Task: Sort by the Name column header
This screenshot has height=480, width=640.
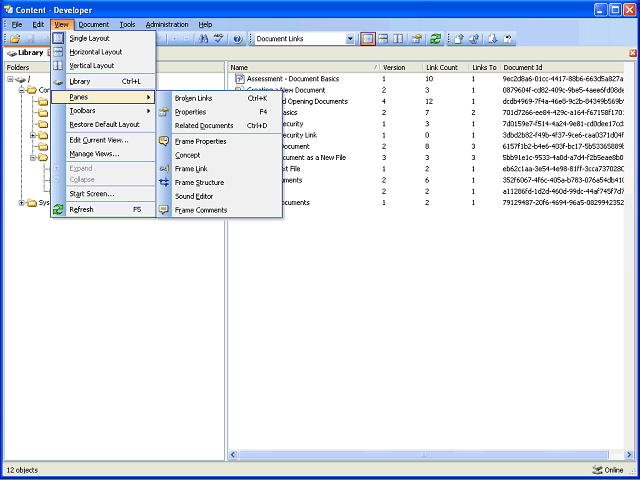Action: coord(304,68)
